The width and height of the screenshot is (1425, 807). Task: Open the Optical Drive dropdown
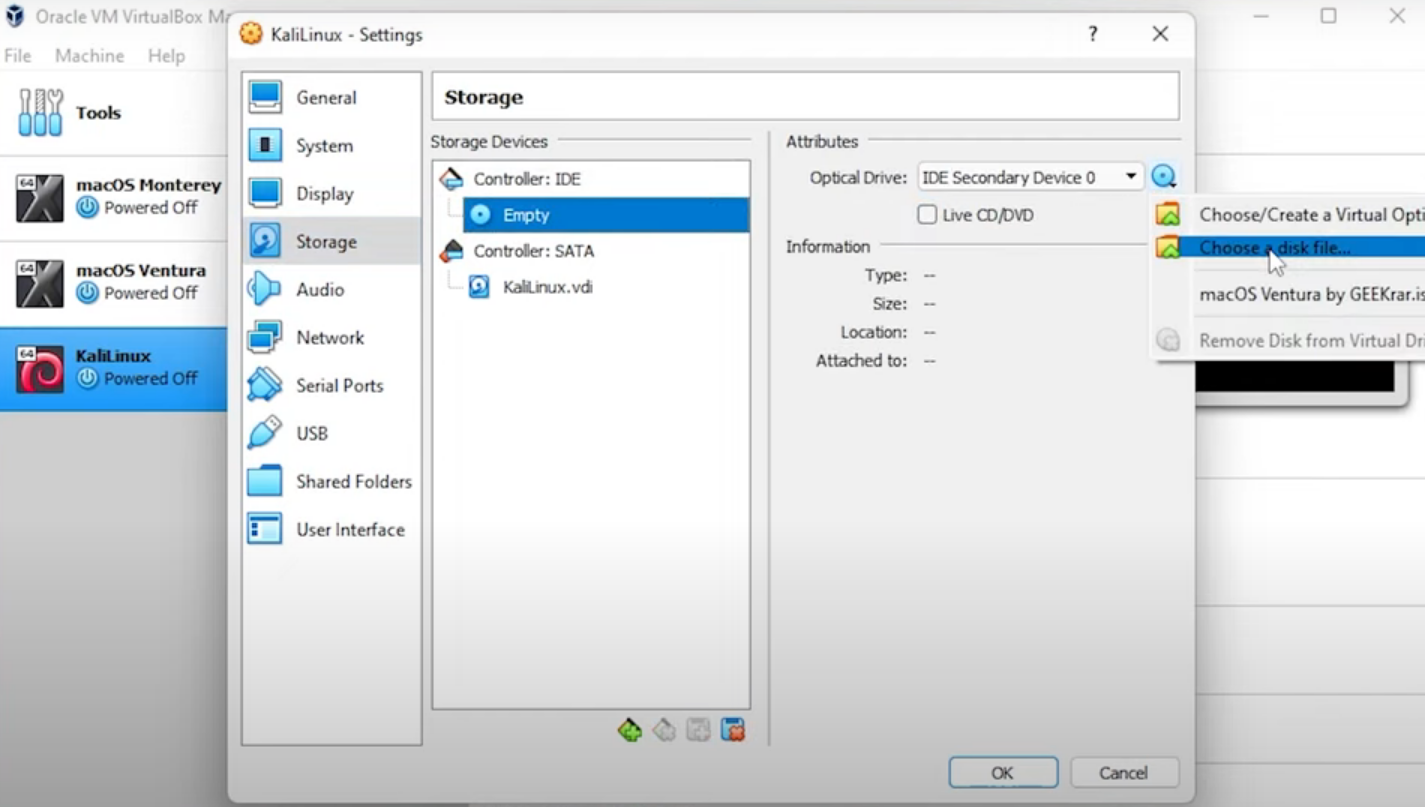[x=1031, y=177]
